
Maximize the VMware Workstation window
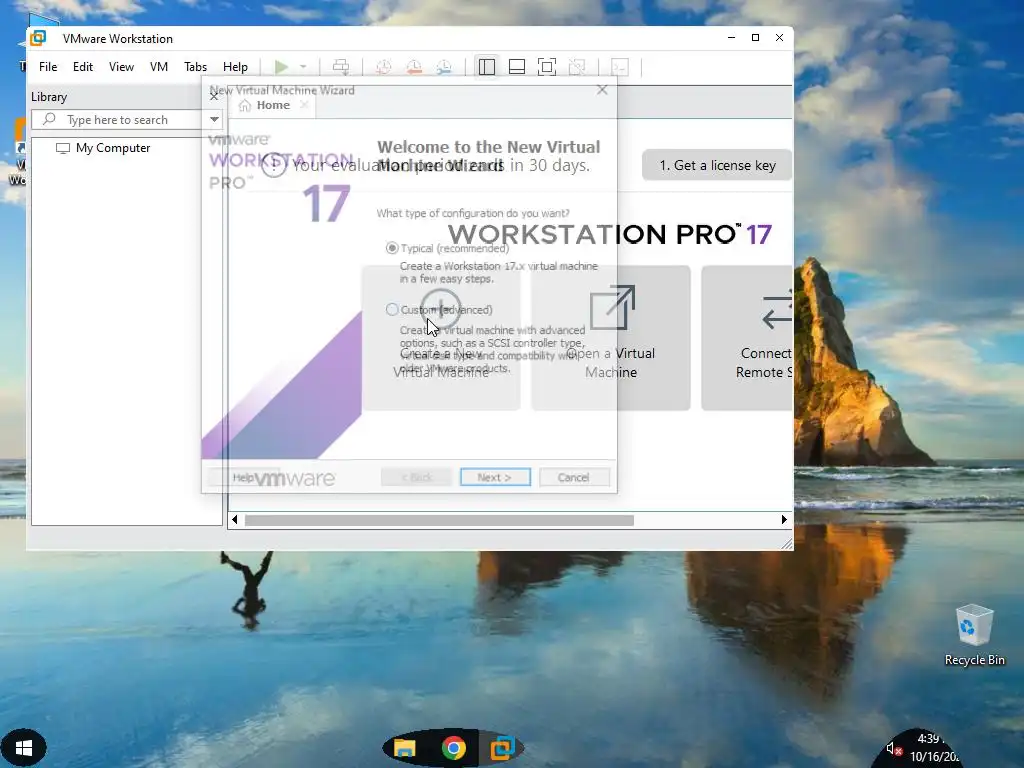[x=756, y=38]
